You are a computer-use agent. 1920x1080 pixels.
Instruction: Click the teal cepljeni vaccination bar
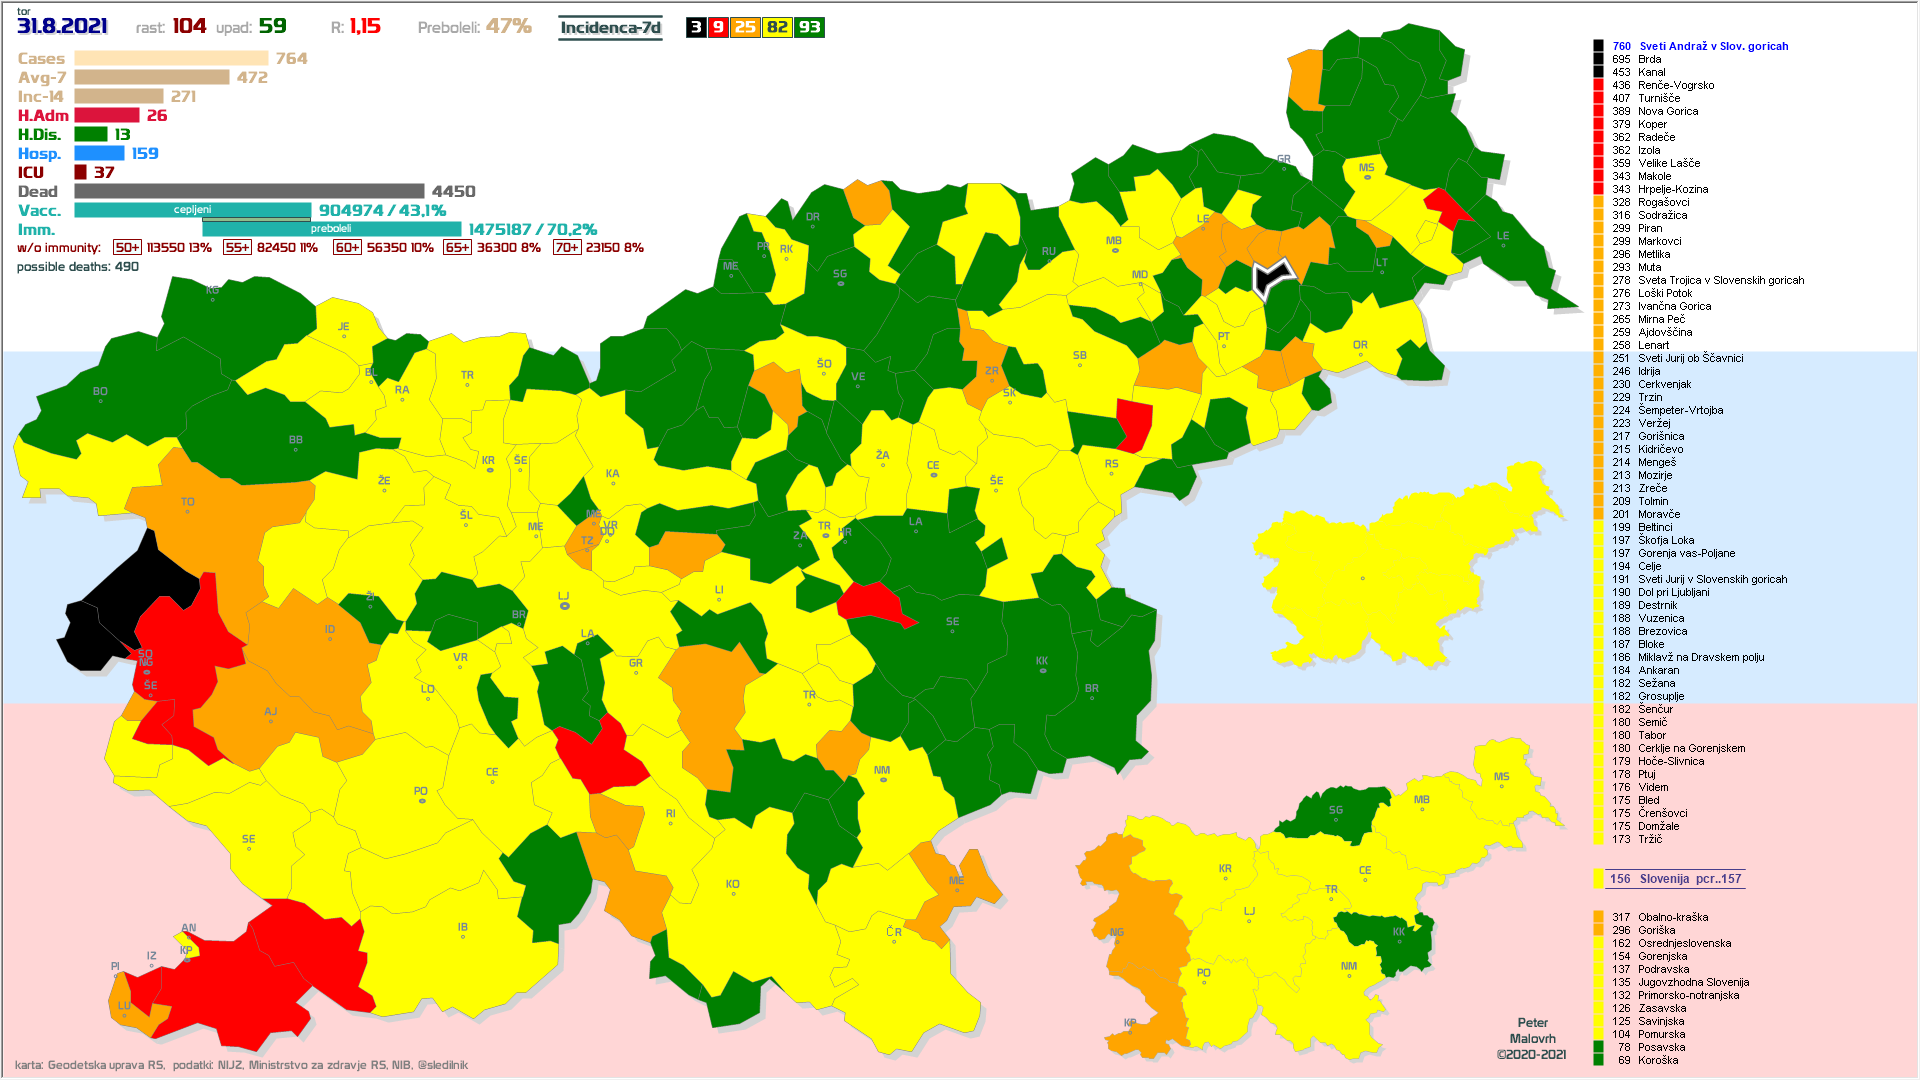192,210
